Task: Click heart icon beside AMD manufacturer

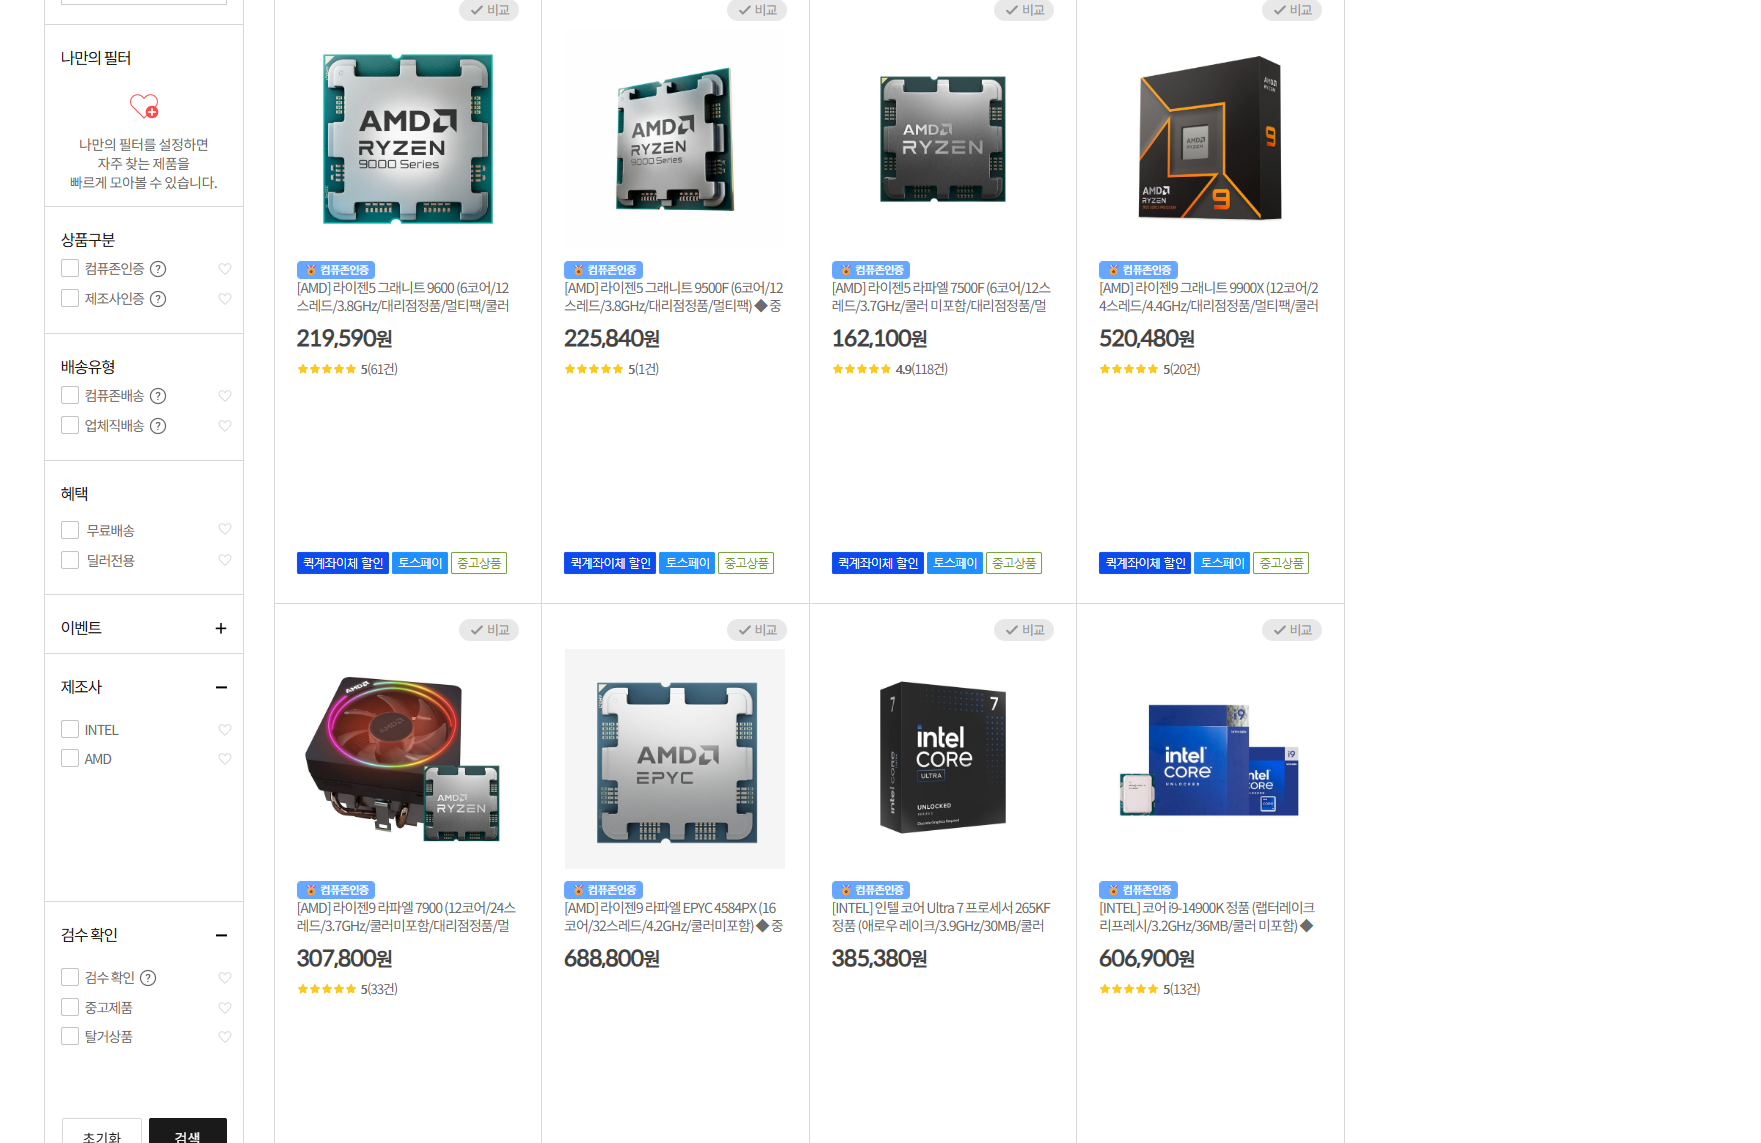Action: point(225,759)
